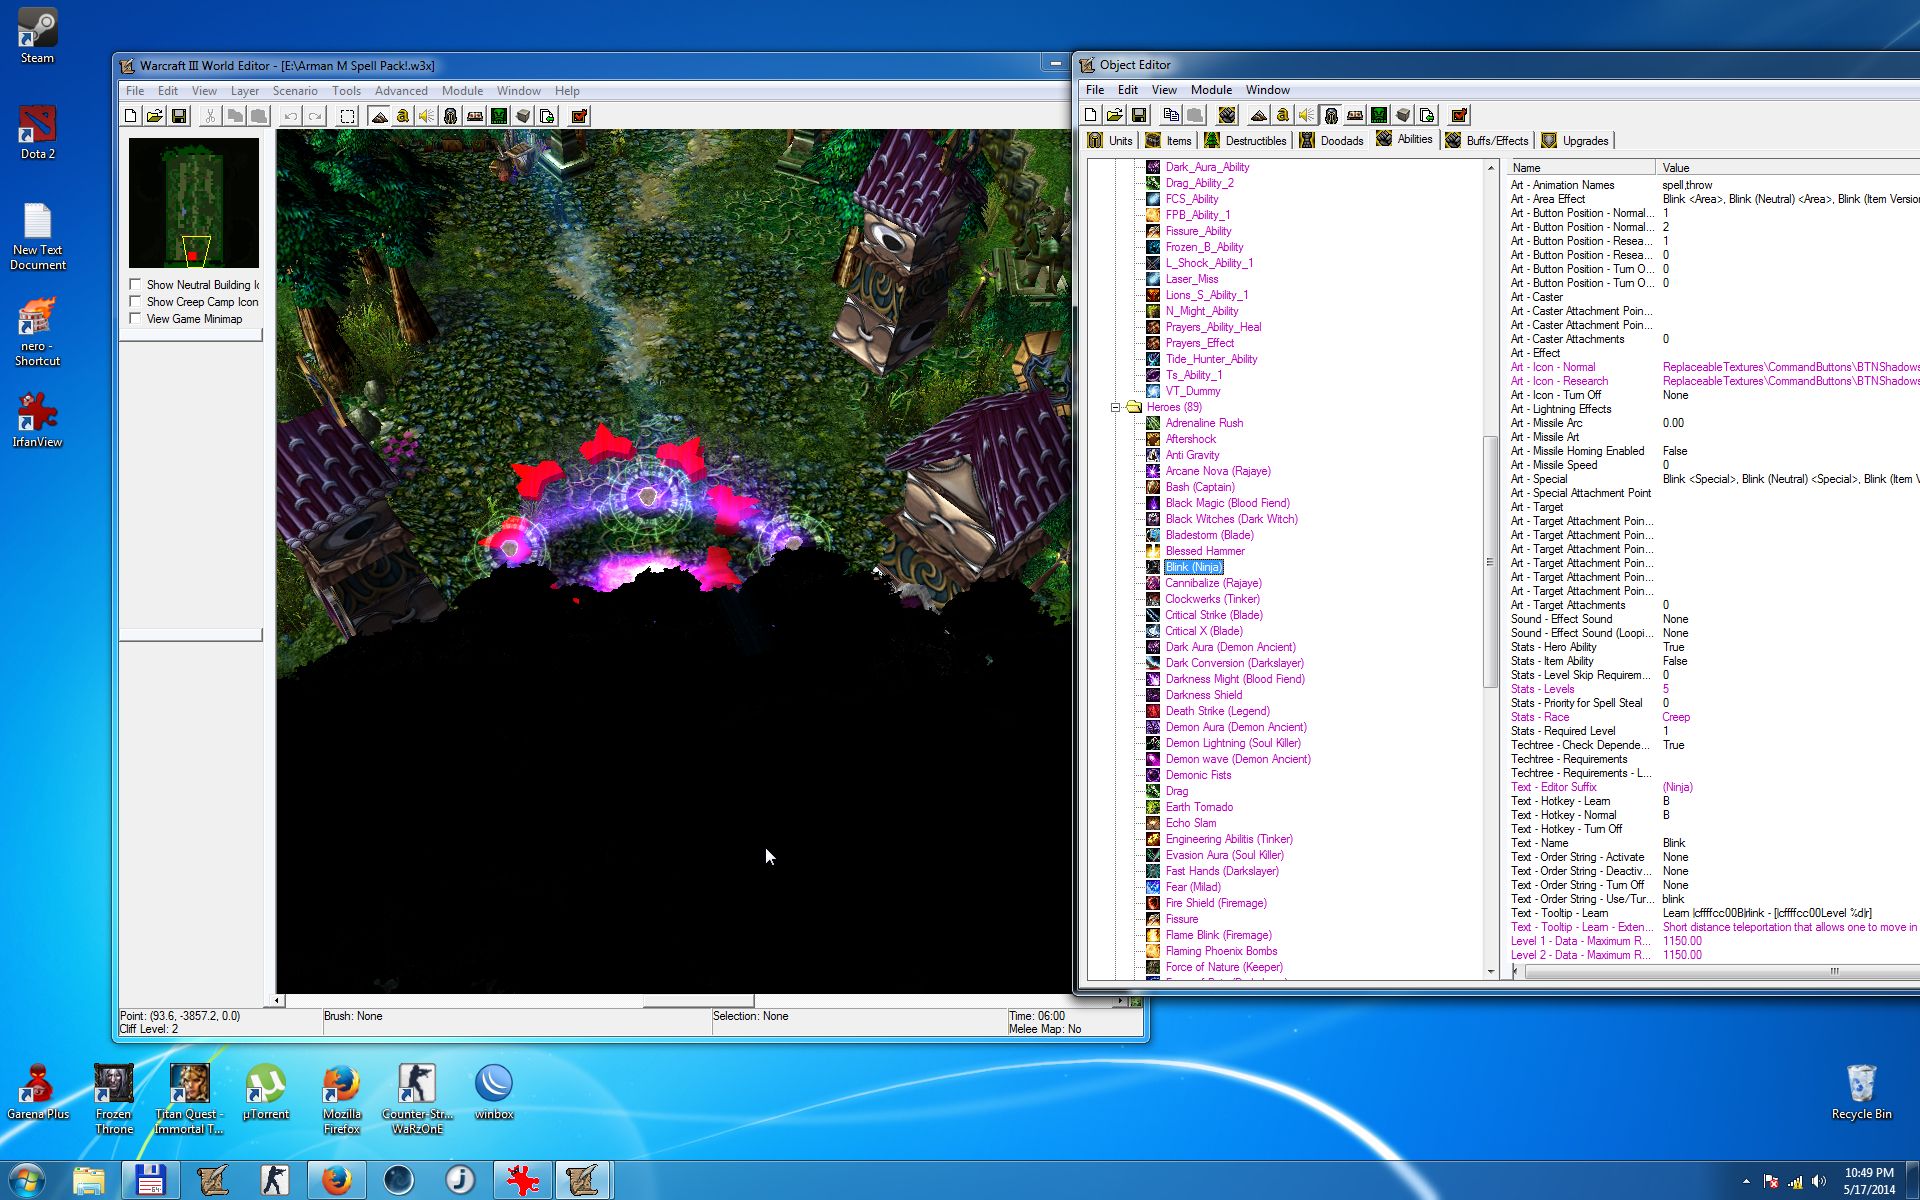Click Copy Object icon in Object Editor toolbar
This screenshot has width=1920, height=1200.
point(1171,115)
